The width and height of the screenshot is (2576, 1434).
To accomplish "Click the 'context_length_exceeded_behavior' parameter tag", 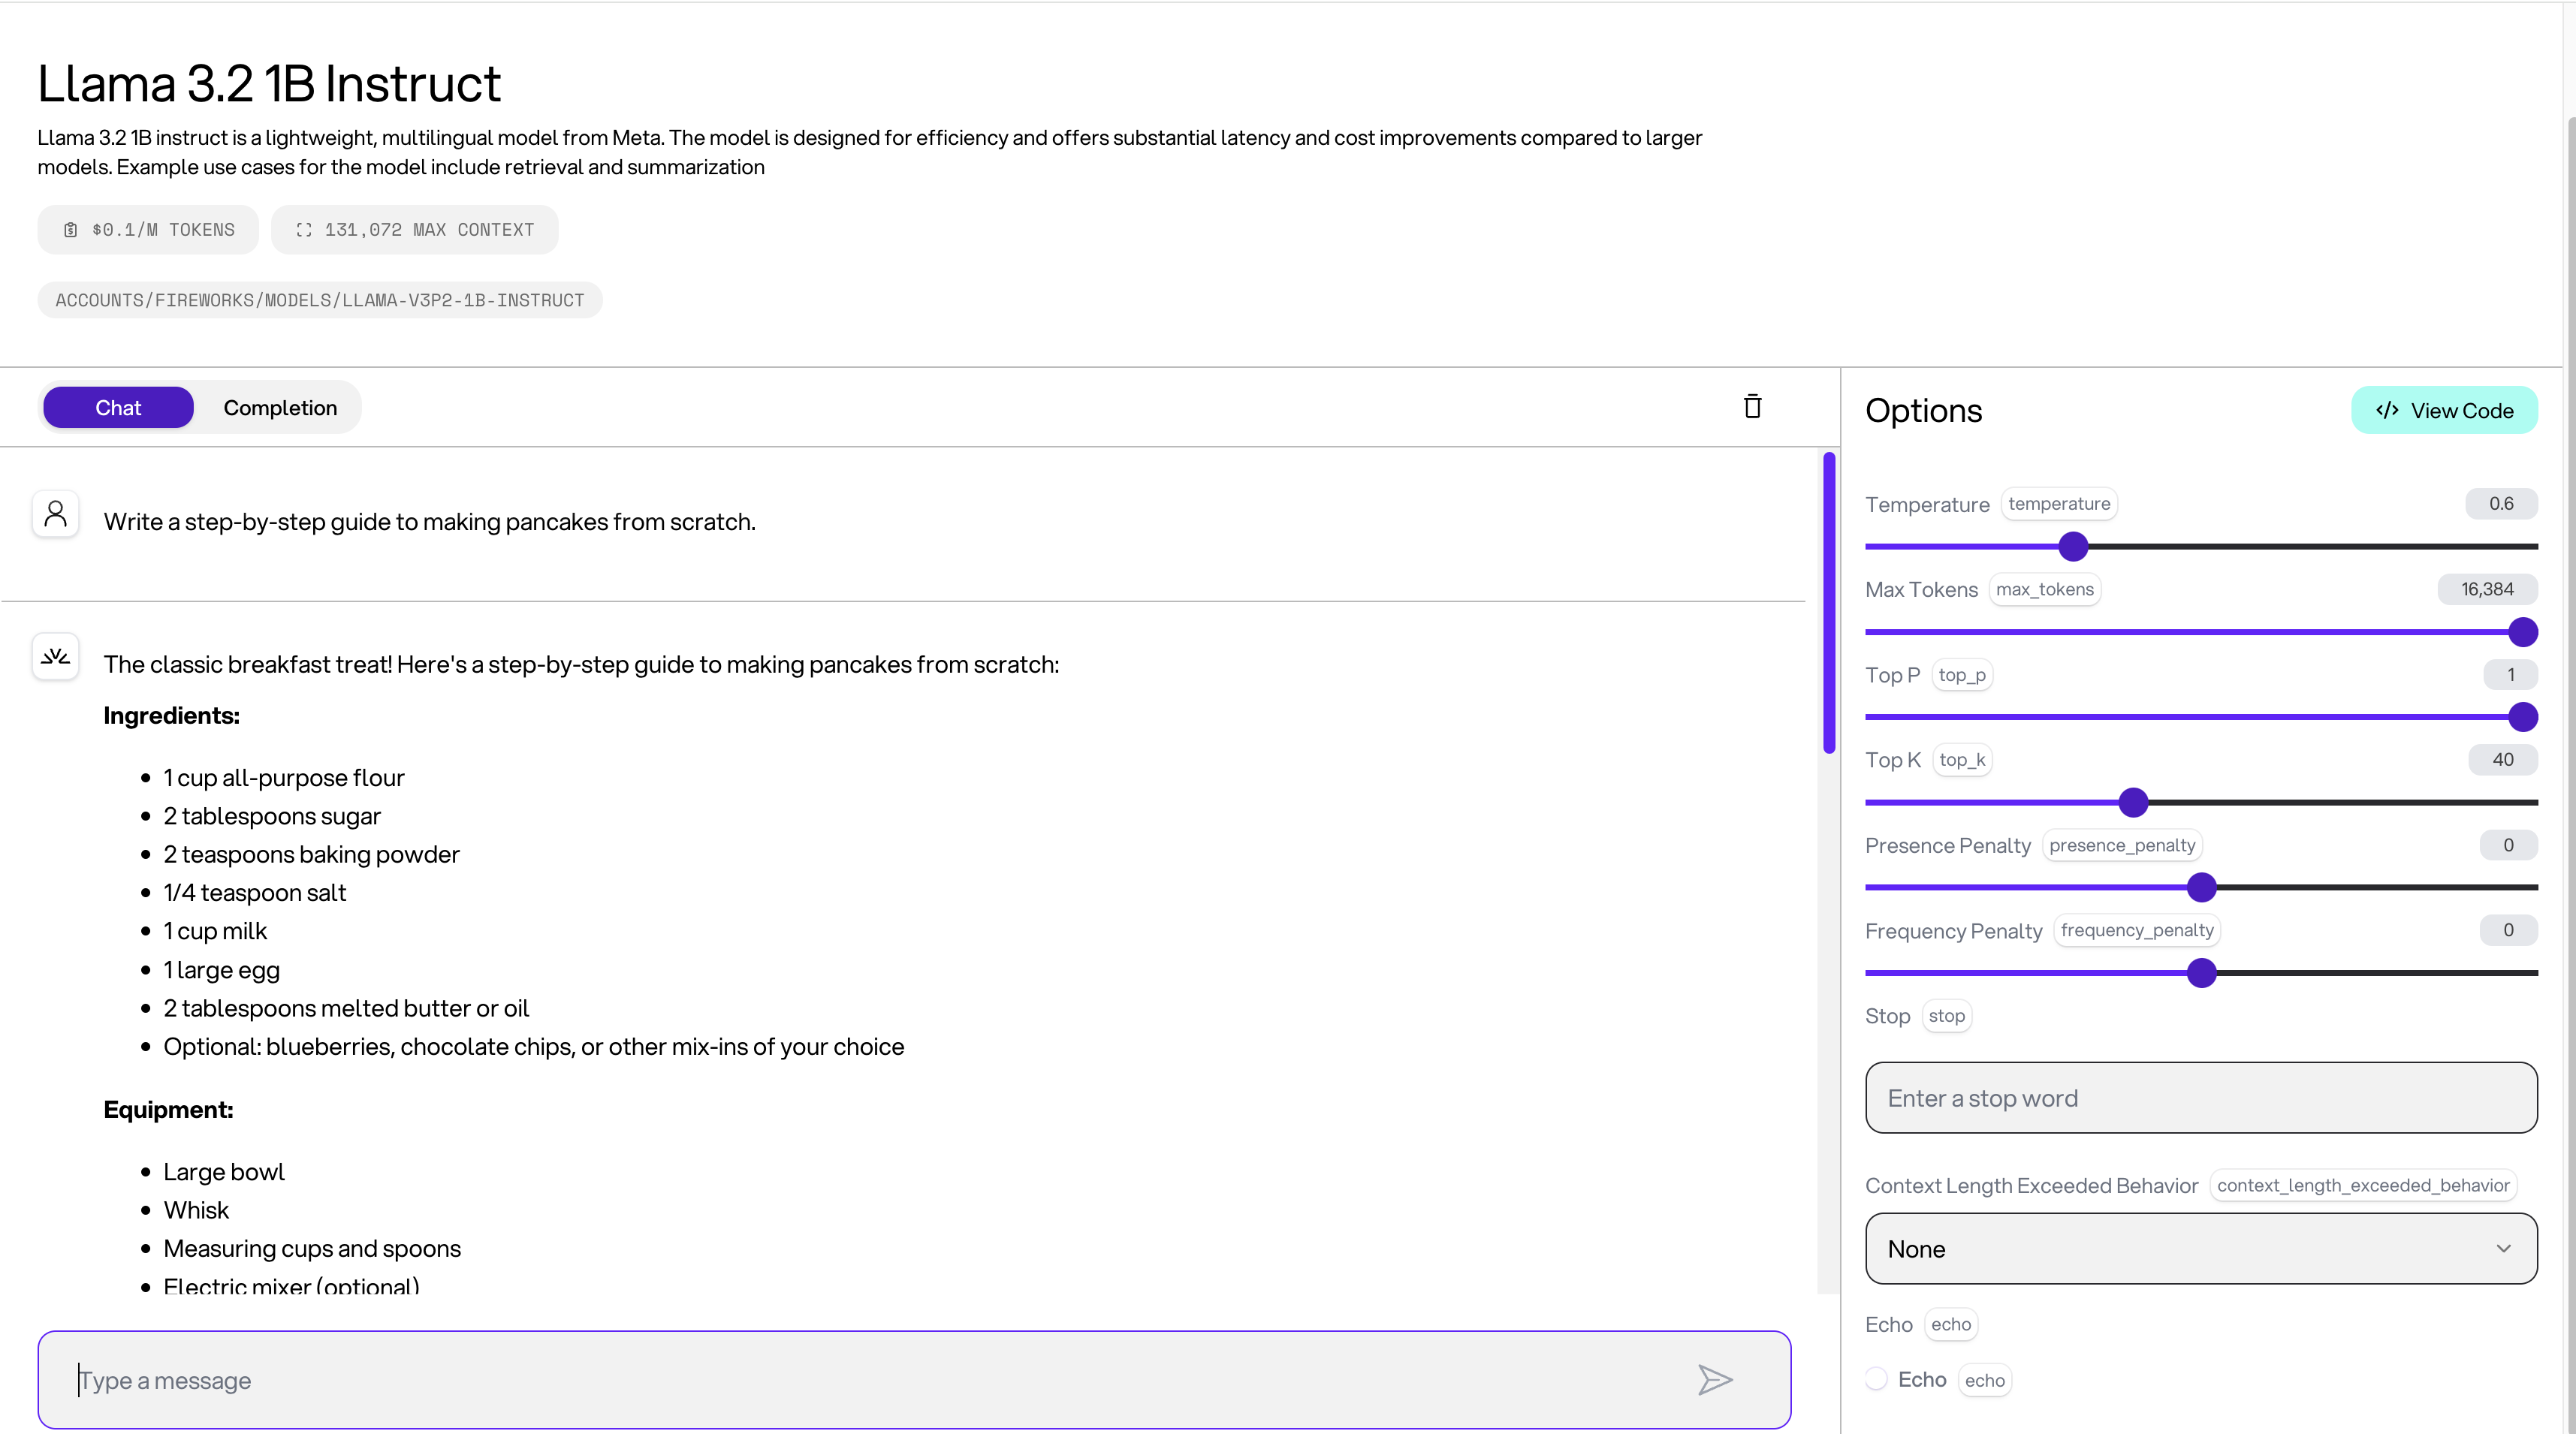I will click(2363, 1185).
